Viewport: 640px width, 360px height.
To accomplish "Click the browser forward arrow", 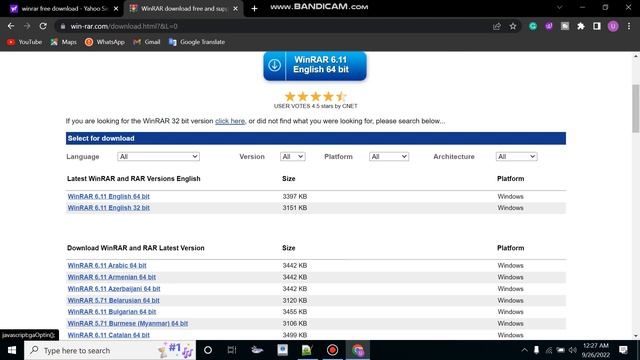I will tap(27, 26).
